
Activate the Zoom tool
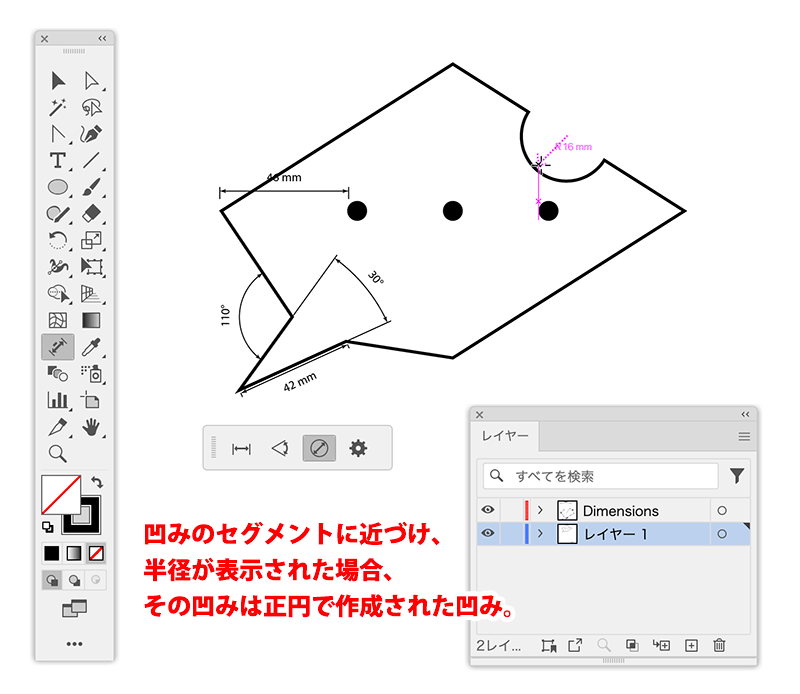pos(55,451)
